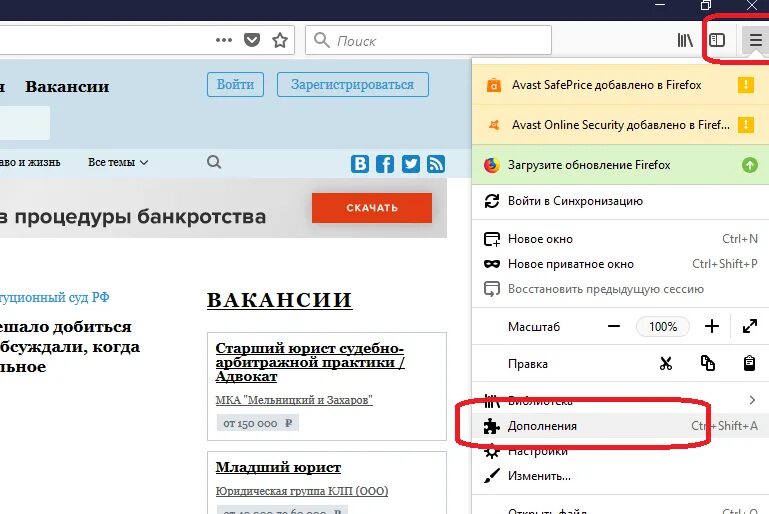
Task: Click the site search magnifier icon
Action: click(214, 162)
